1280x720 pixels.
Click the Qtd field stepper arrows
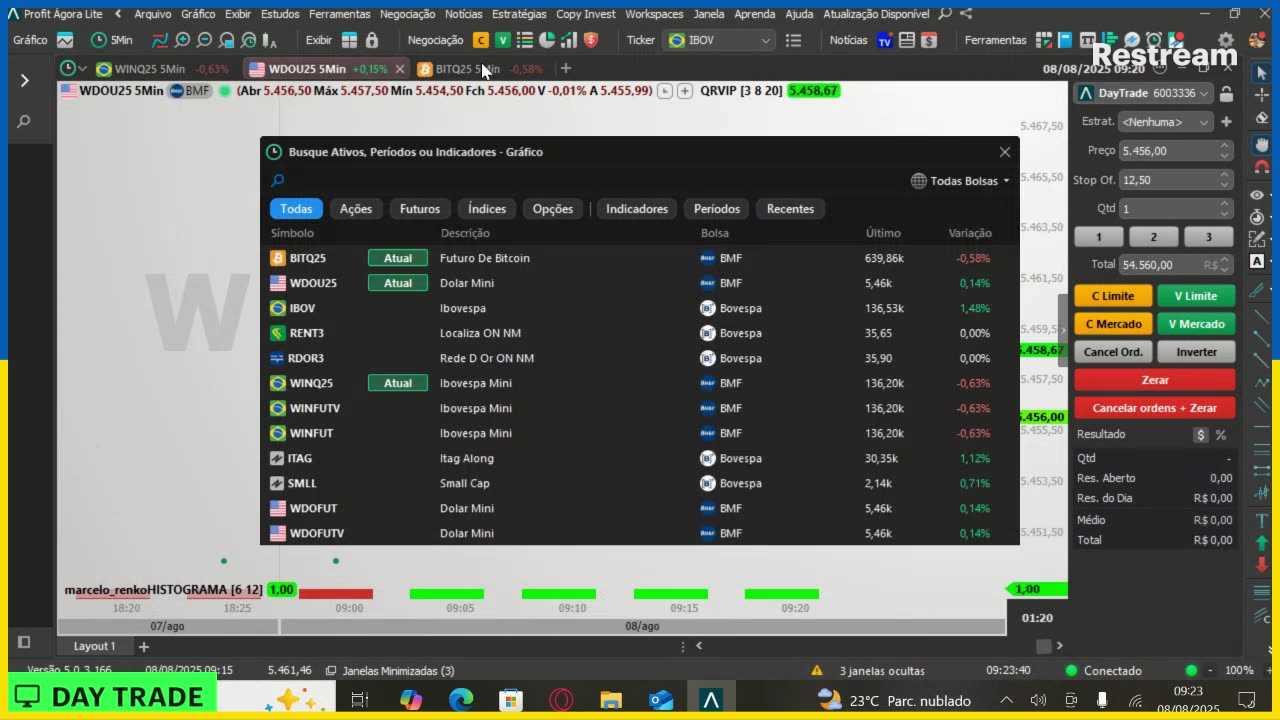point(1225,209)
